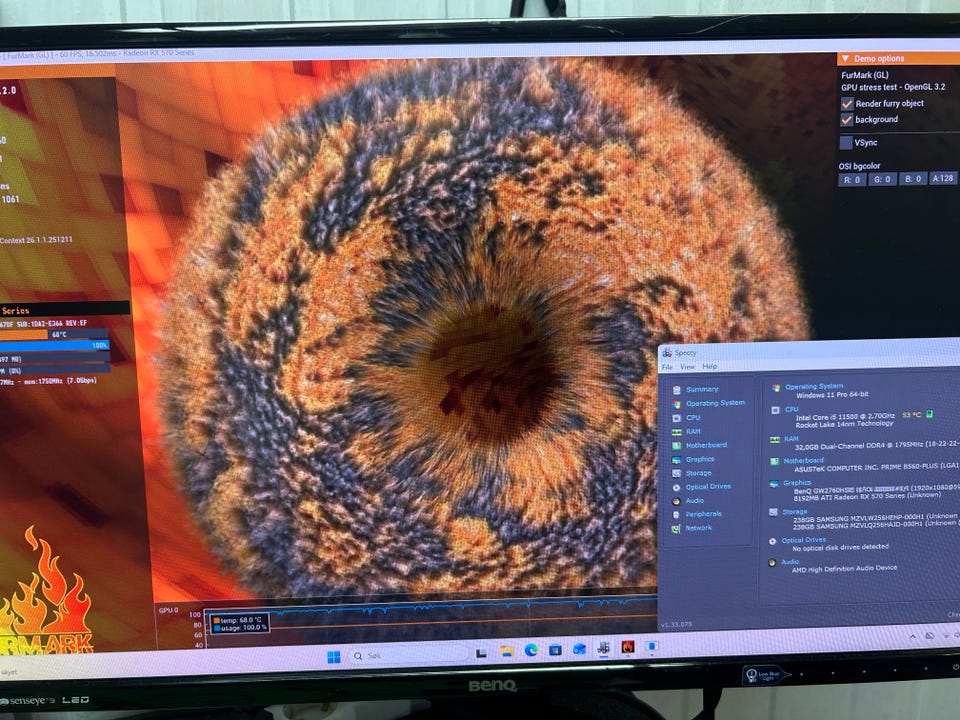Open the View menu in Speccy
This screenshot has width=960, height=720.
point(688,367)
